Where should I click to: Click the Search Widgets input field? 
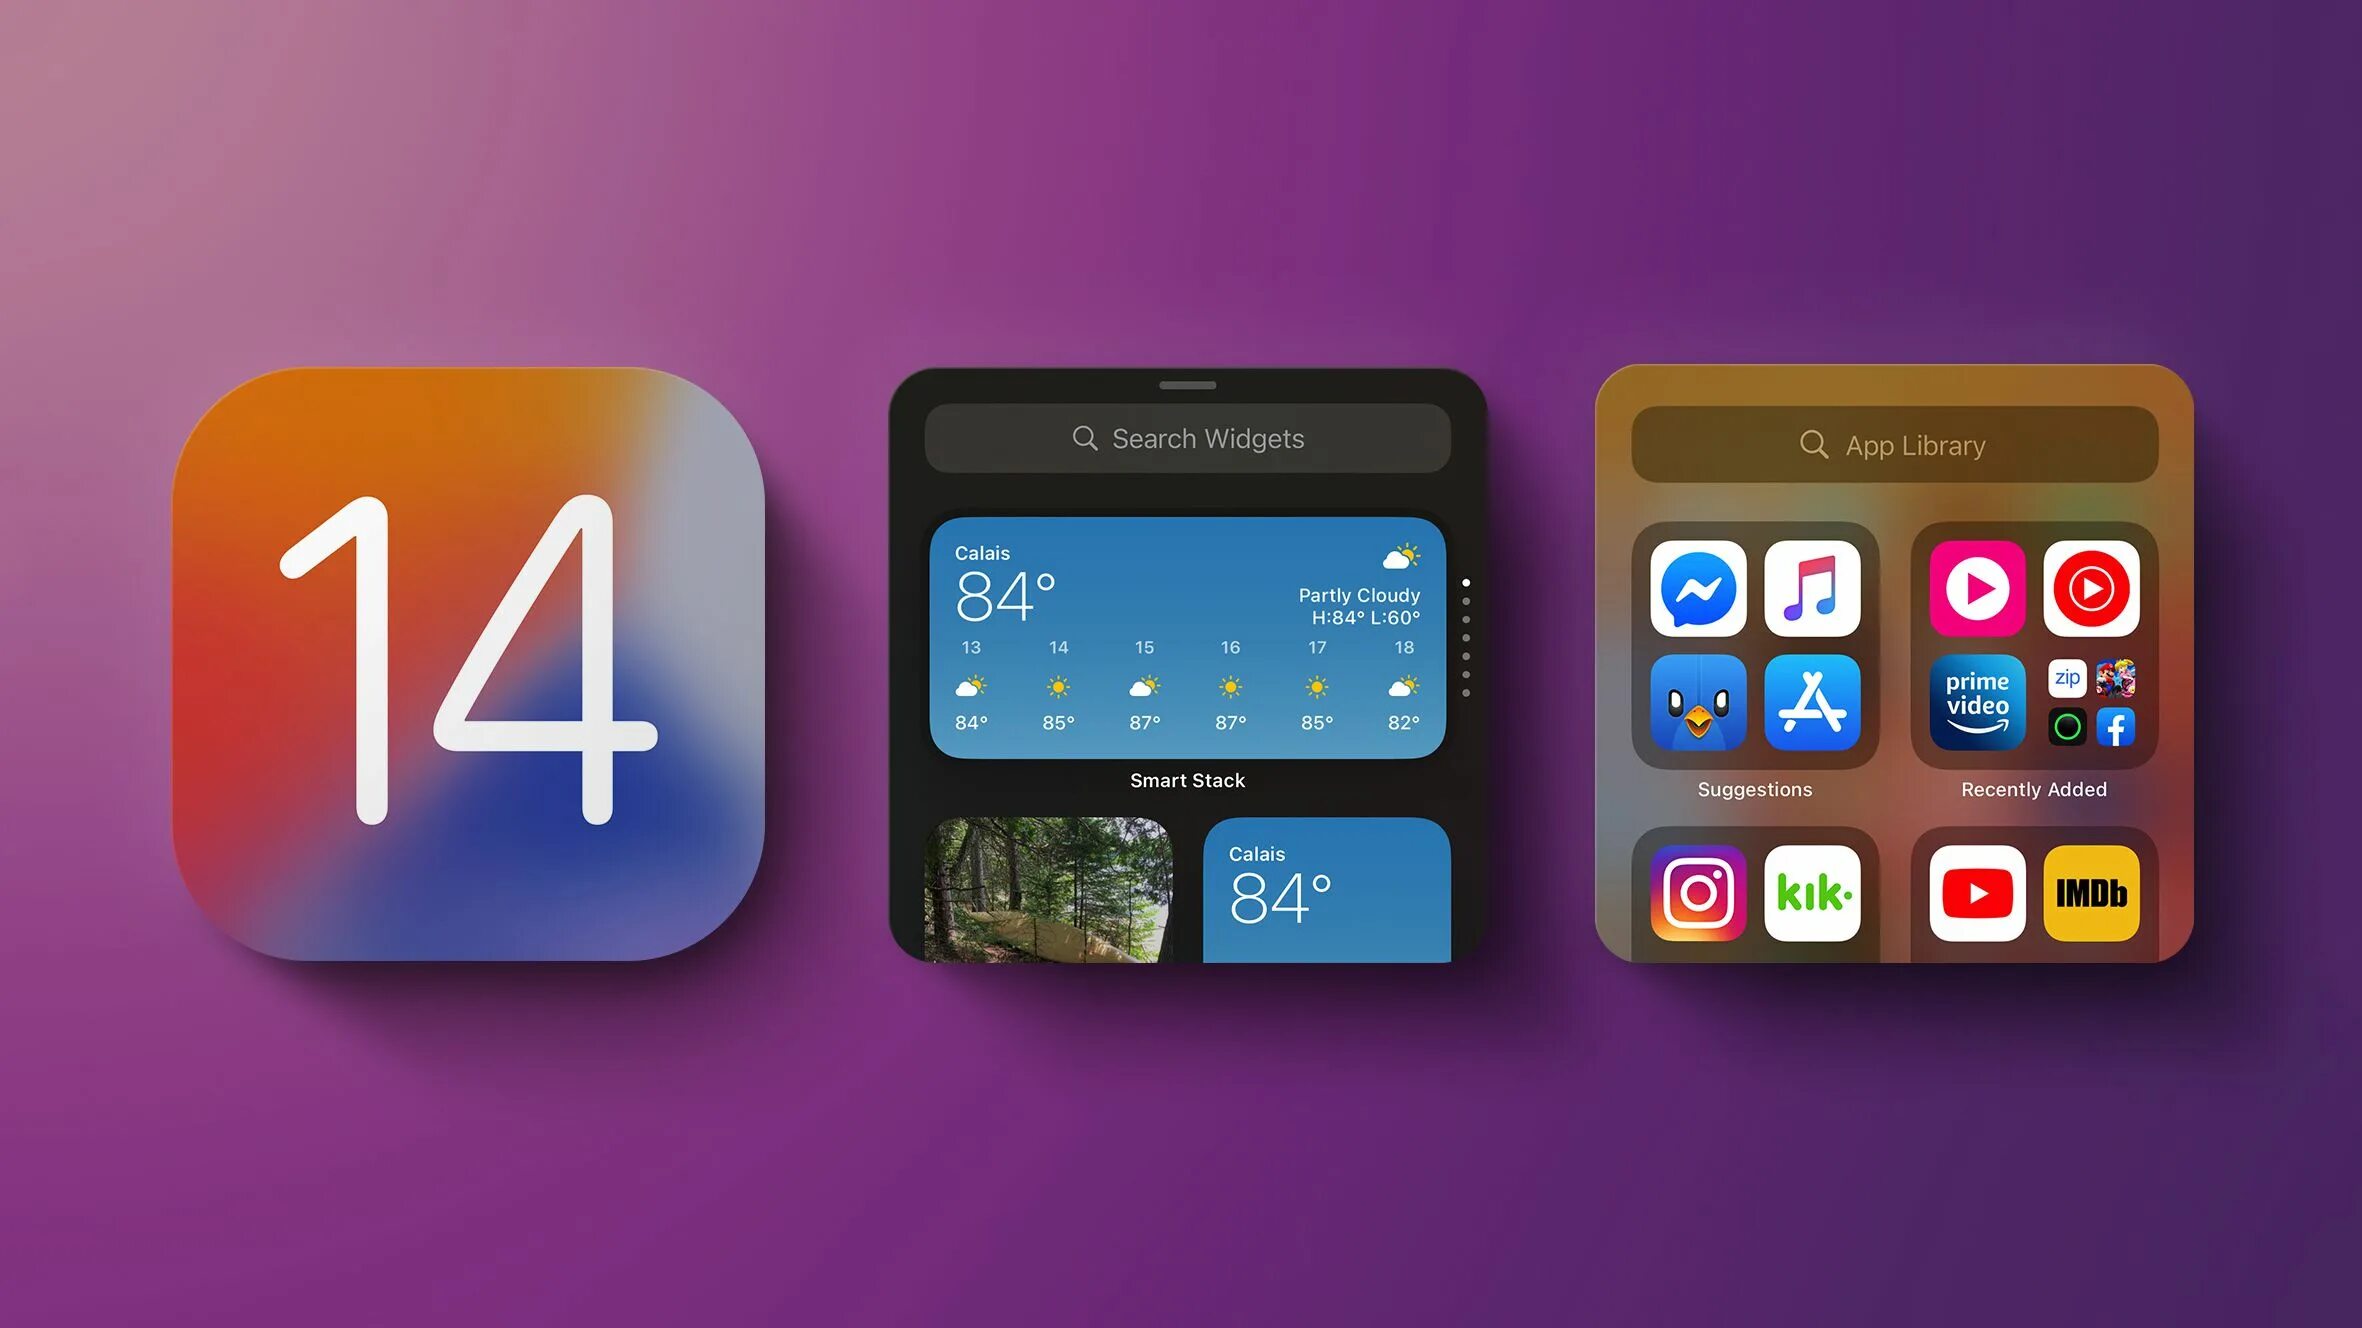pos(1189,438)
